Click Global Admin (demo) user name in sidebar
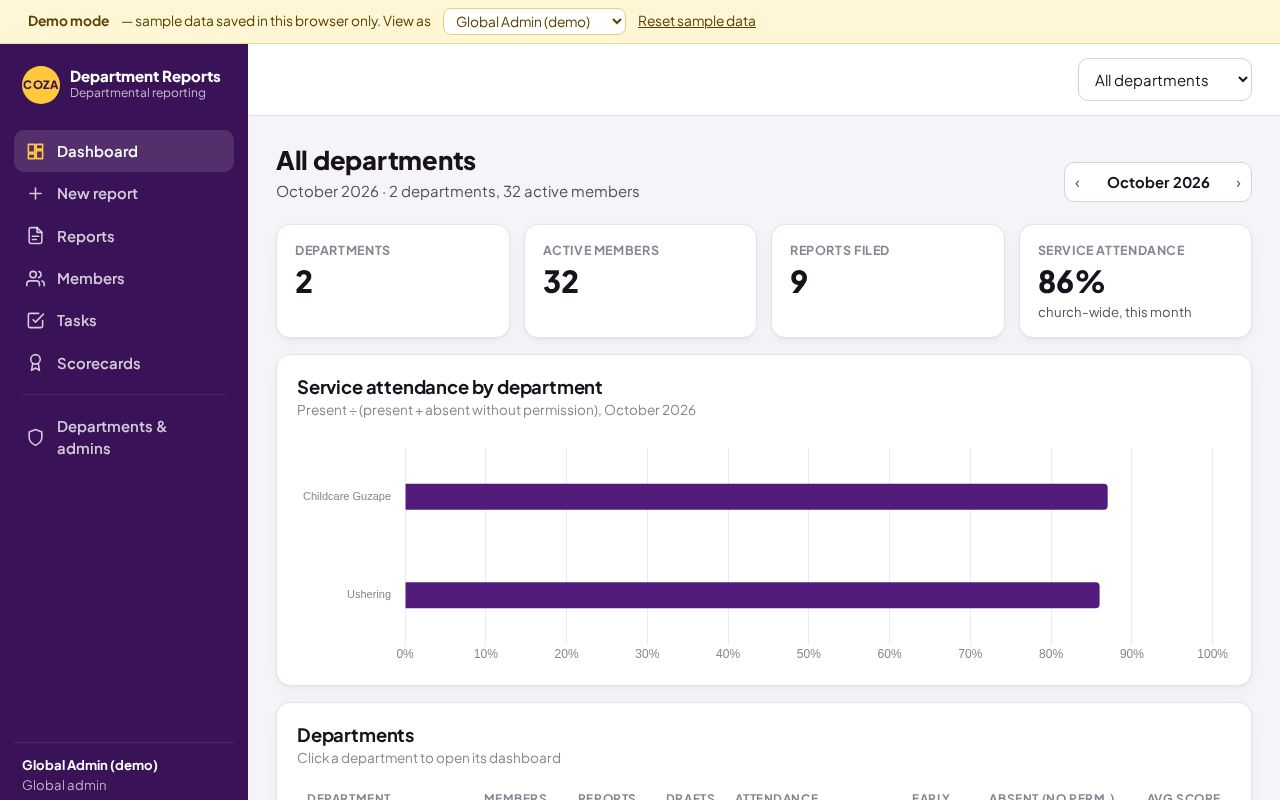This screenshot has height=800, width=1280. [x=90, y=765]
